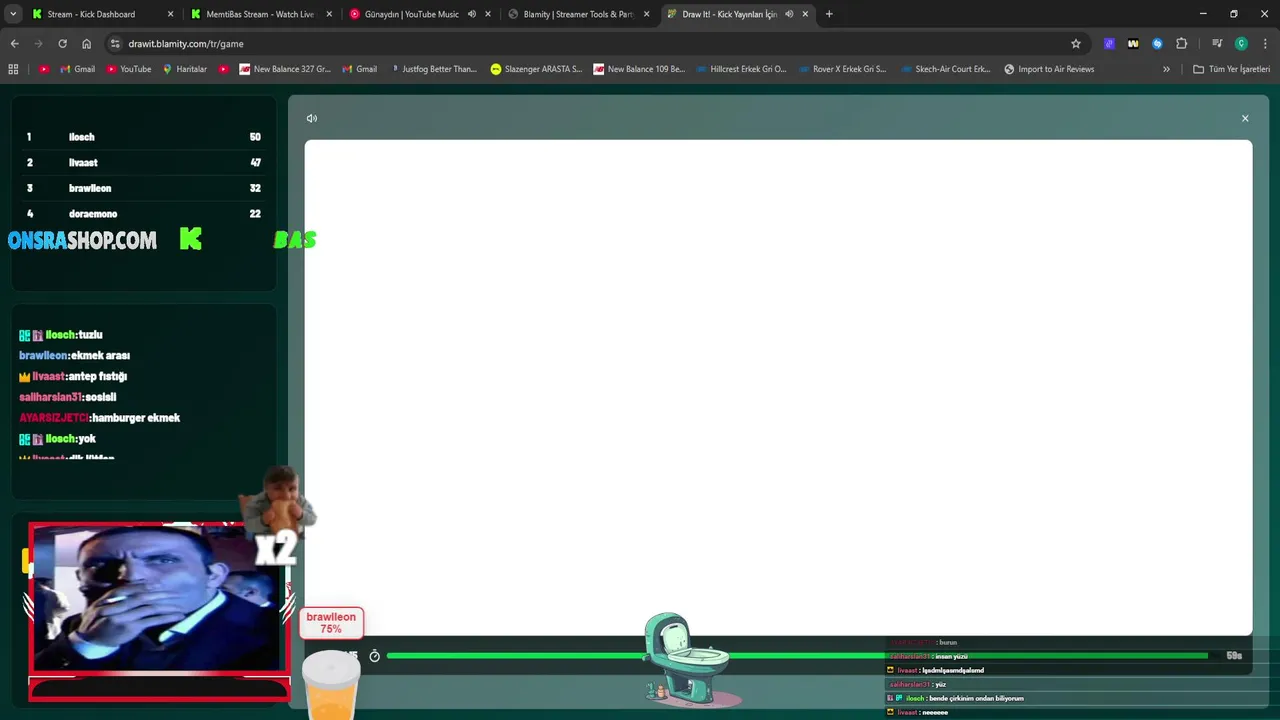Open the green profile avatar

tap(1241, 44)
